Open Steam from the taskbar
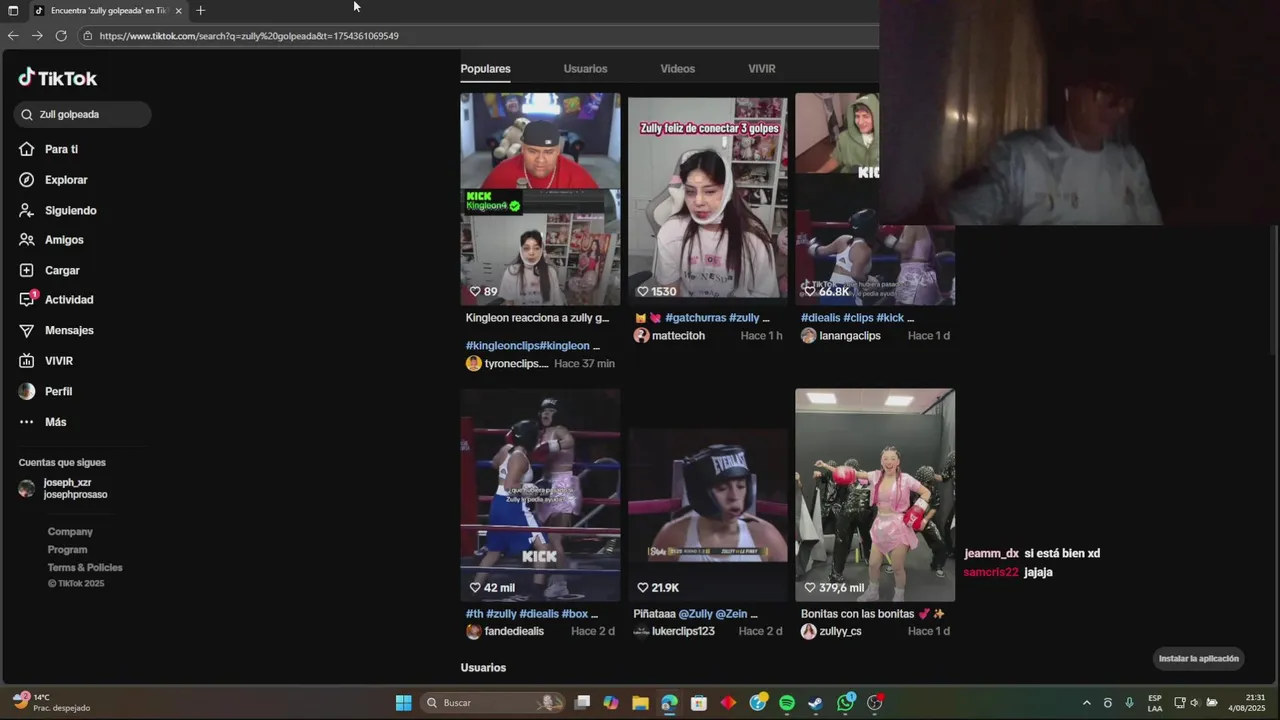The width and height of the screenshot is (1280, 720). click(x=816, y=703)
